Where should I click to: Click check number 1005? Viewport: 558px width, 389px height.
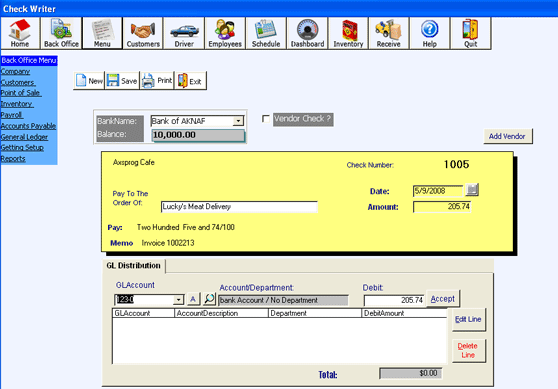457,164
